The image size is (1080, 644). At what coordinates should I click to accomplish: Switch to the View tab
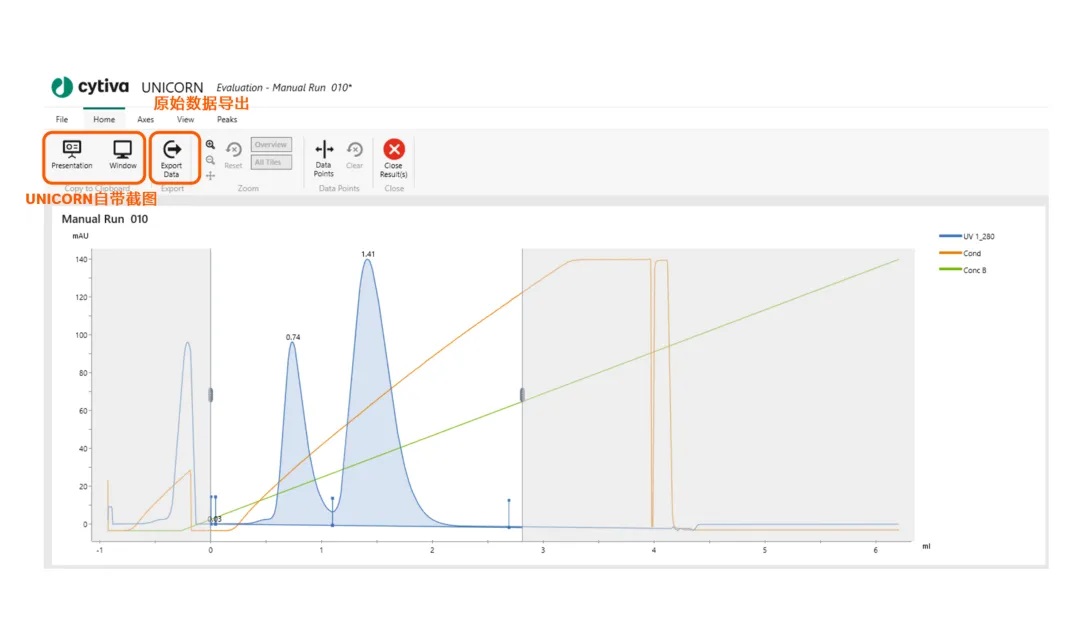pos(185,119)
